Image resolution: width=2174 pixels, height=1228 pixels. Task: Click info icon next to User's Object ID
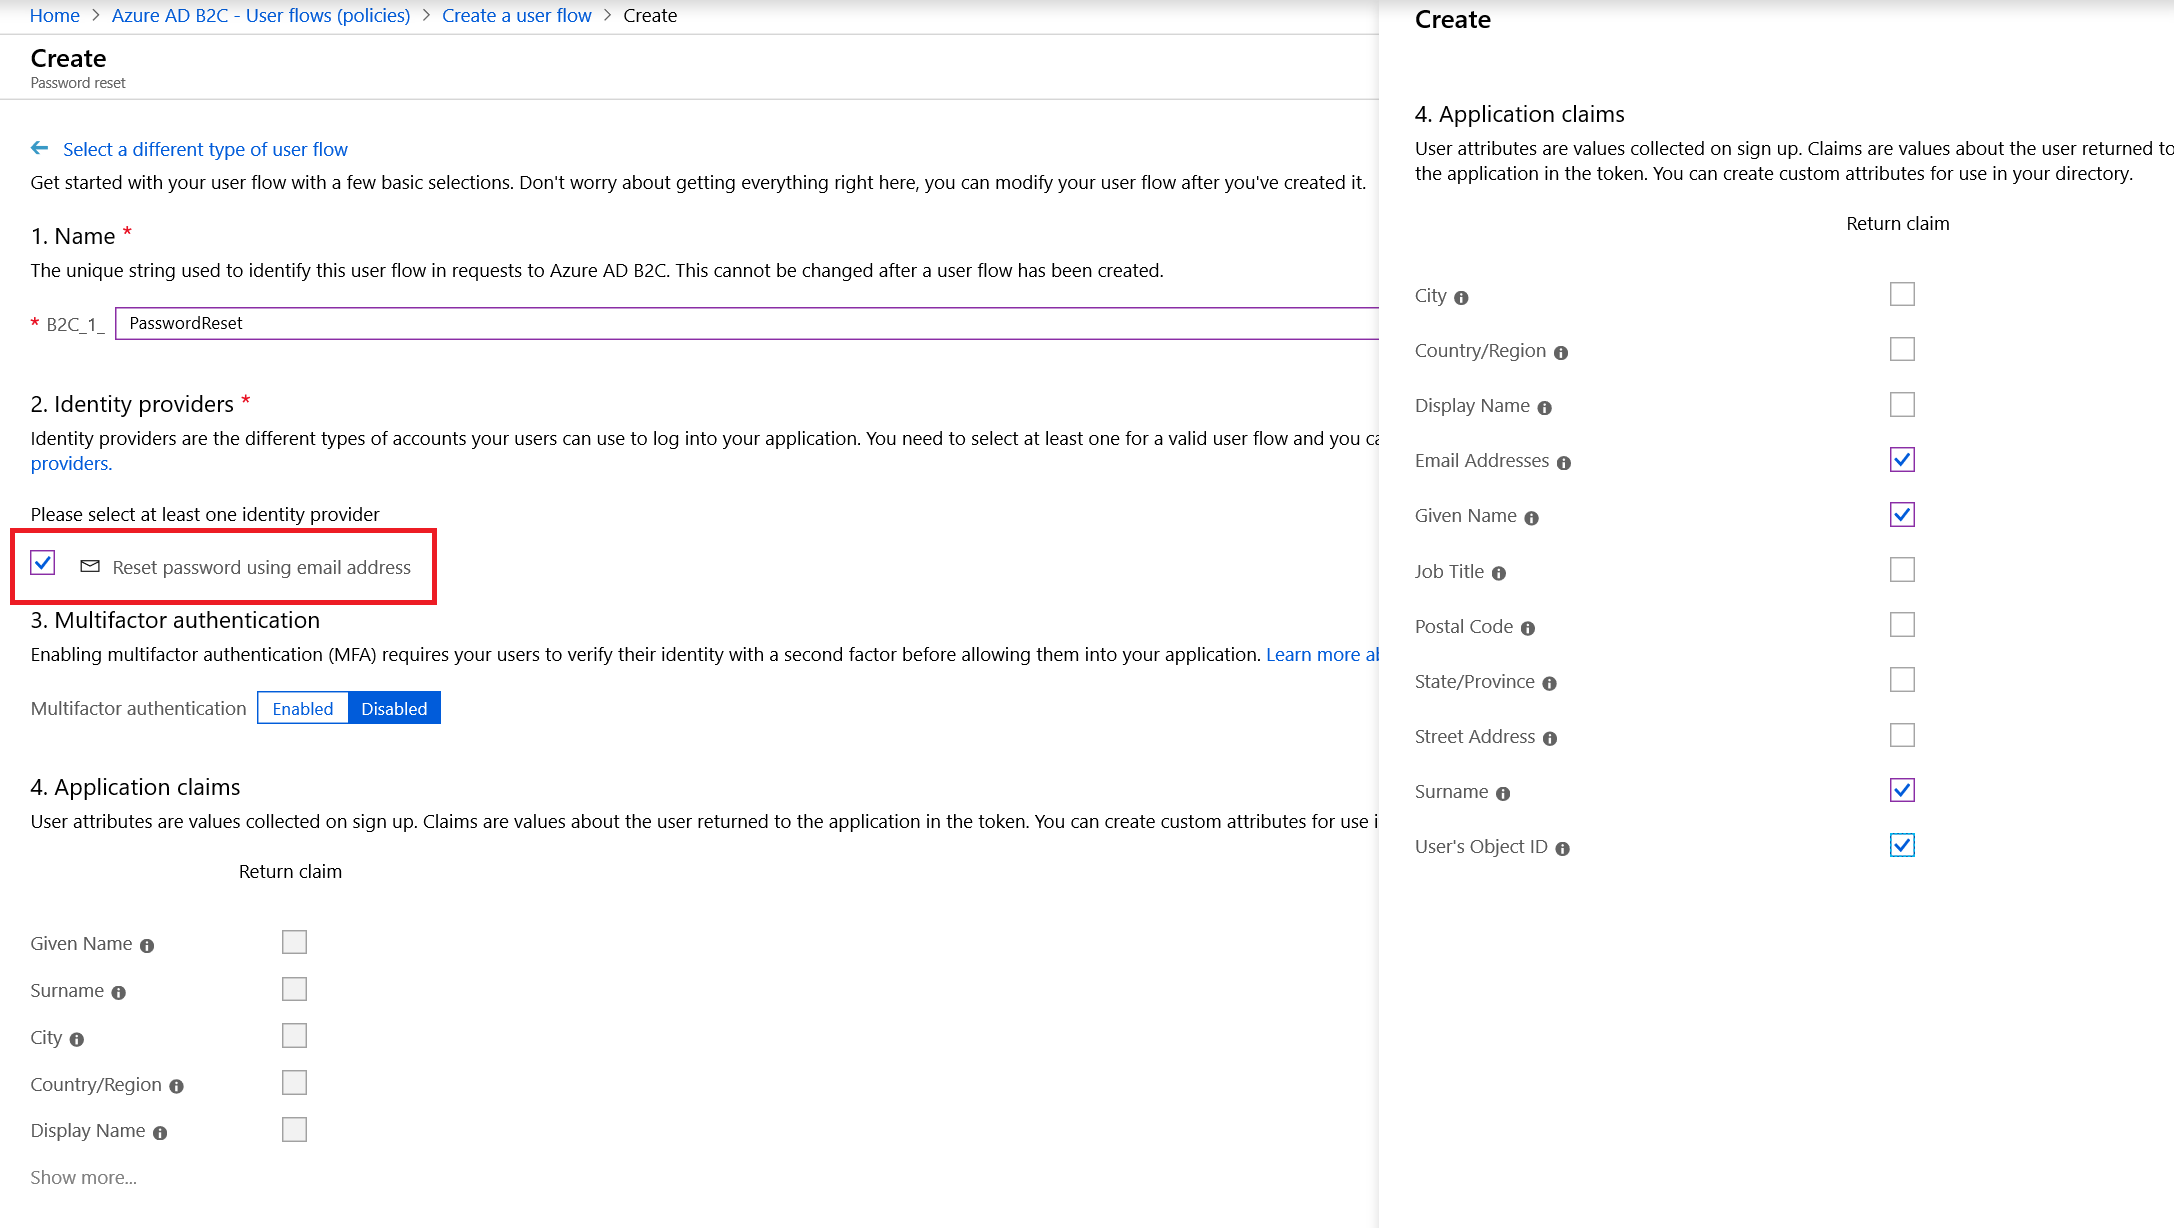(x=1564, y=848)
